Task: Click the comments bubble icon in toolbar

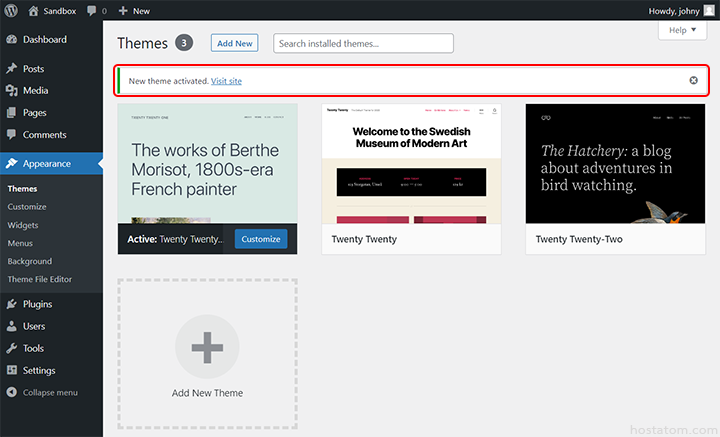Action: [x=92, y=10]
